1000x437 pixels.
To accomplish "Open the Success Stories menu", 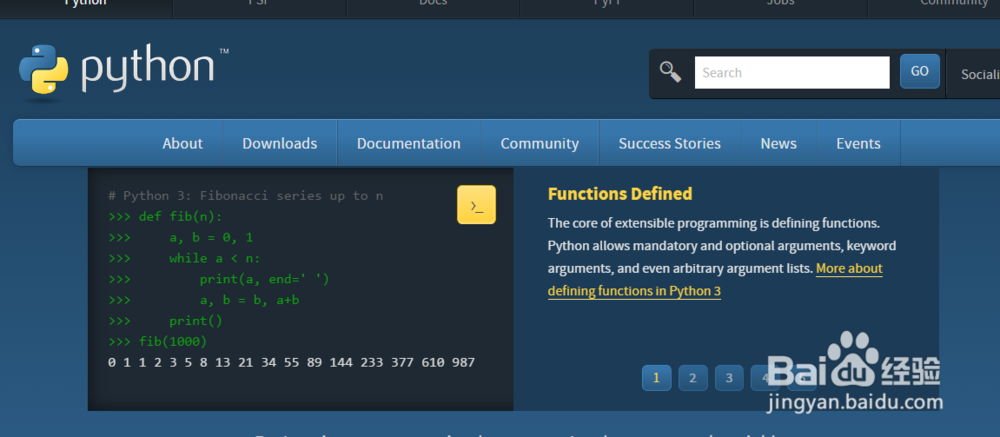I will pyautogui.click(x=669, y=143).
